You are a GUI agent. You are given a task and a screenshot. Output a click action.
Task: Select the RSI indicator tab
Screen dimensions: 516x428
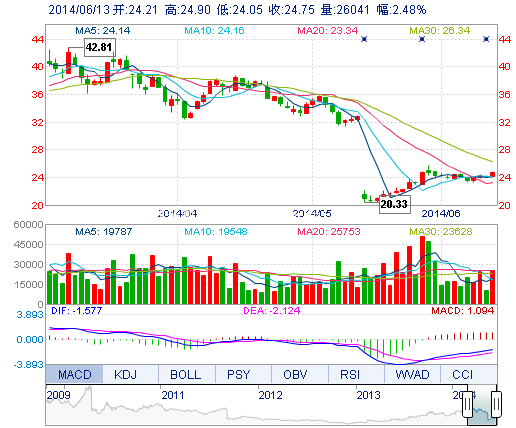point(350,374)
